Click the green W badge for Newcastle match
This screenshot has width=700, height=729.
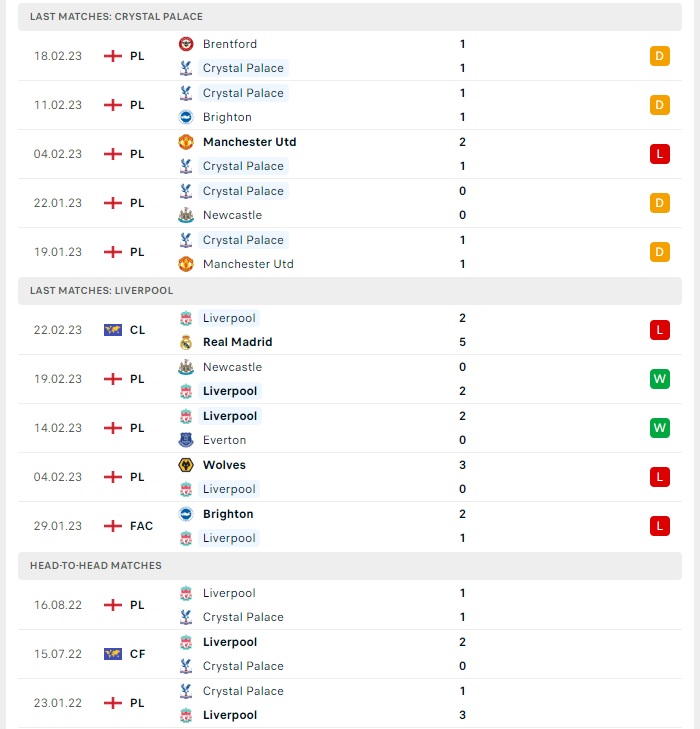(x=660, y=379)
